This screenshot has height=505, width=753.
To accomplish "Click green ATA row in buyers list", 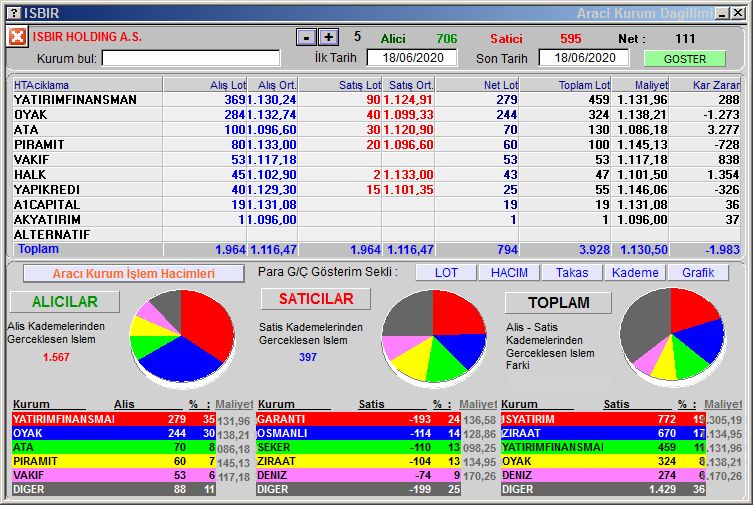I will pyautogui.click(x=114, y=447).
